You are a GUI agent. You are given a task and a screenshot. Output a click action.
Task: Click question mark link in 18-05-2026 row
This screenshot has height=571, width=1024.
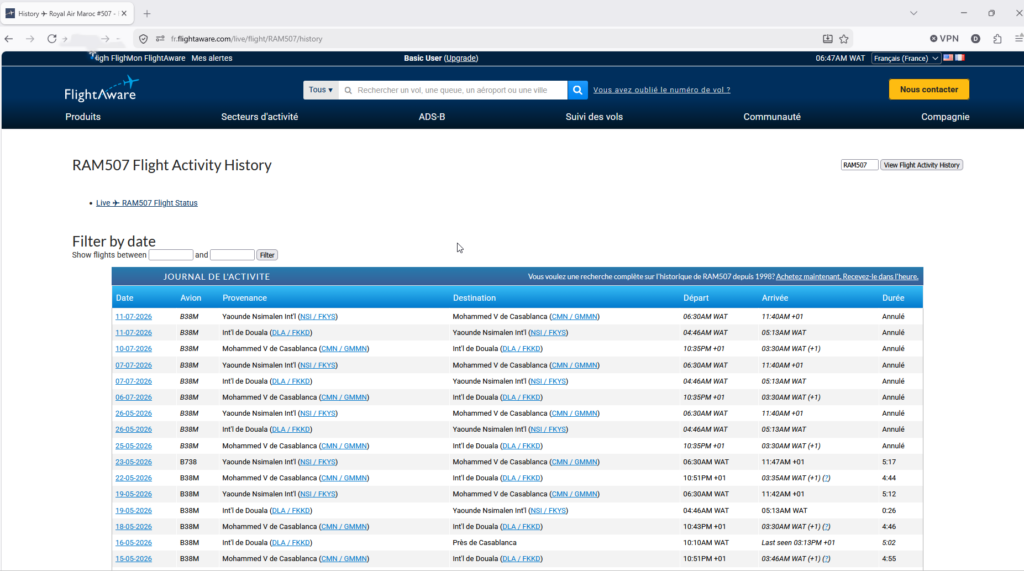pos(826,527)
